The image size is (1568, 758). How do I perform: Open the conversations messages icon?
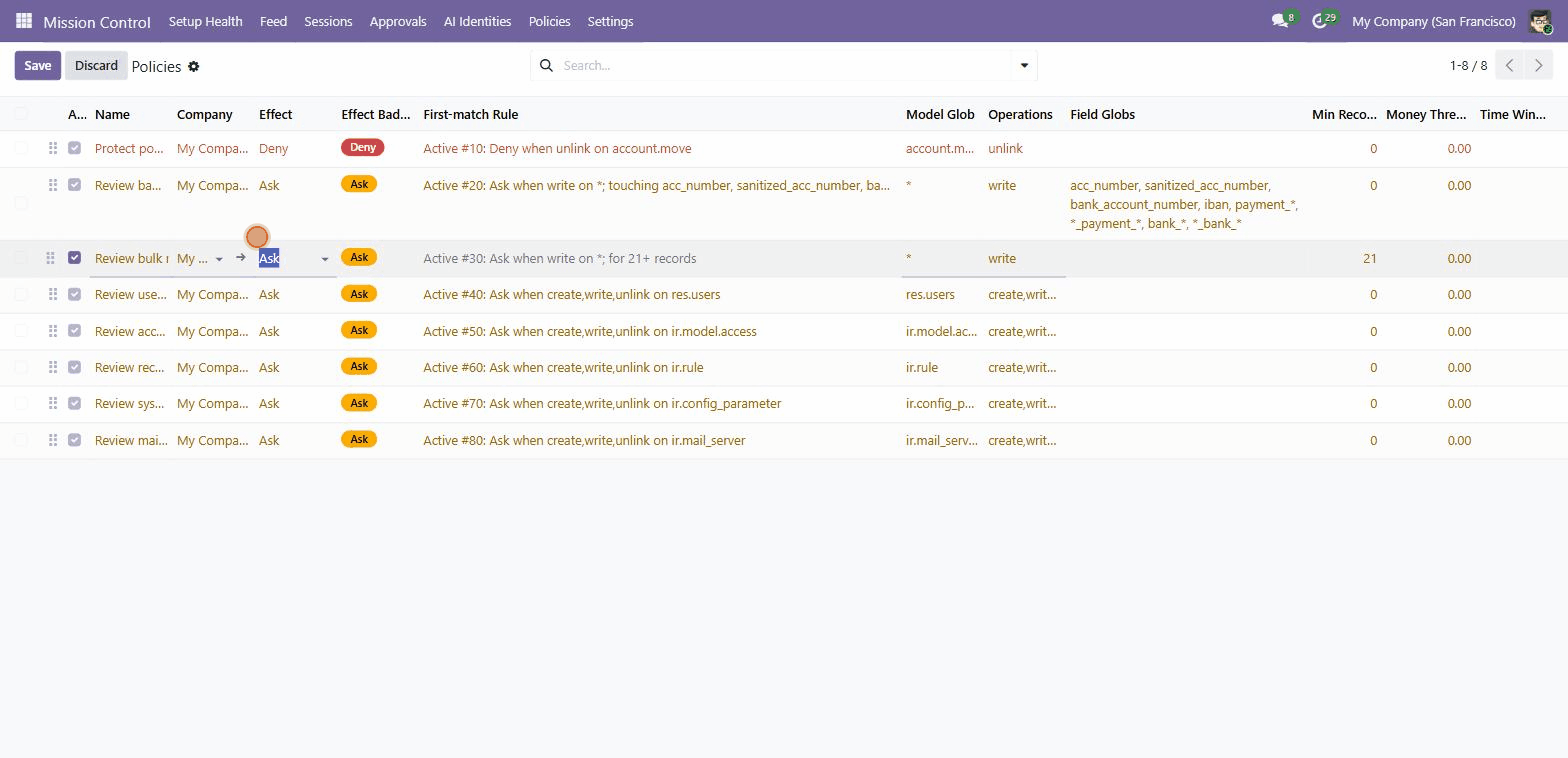[x=1279, y=21]
